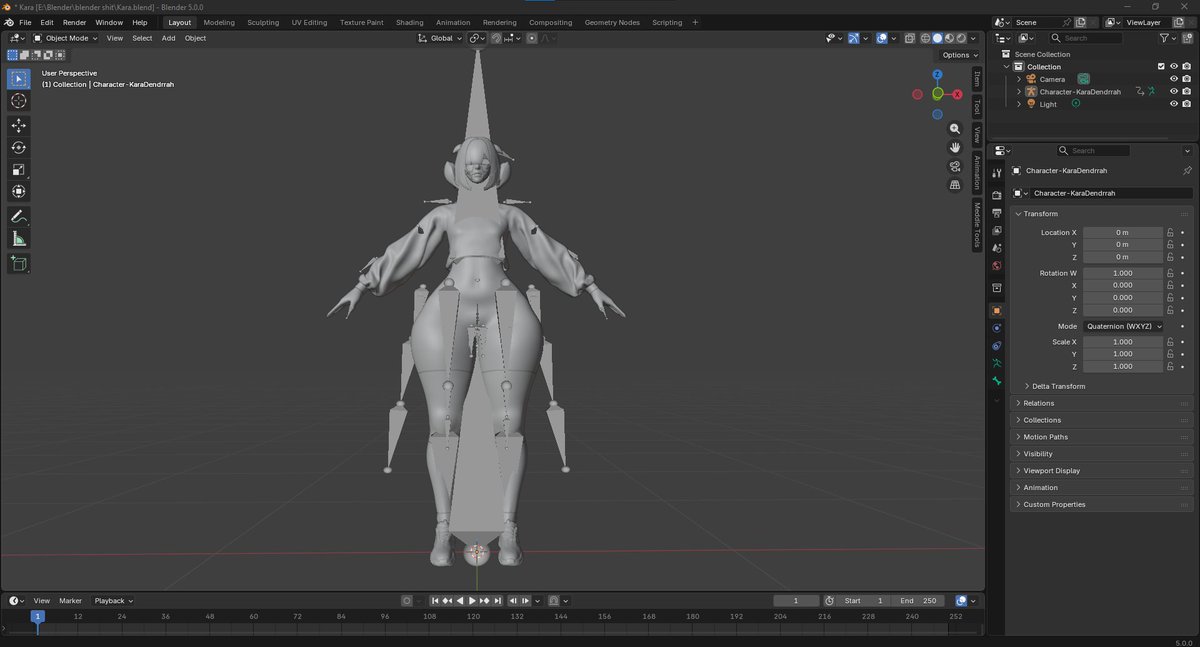Open the Scene properties tab

(997, 248)
